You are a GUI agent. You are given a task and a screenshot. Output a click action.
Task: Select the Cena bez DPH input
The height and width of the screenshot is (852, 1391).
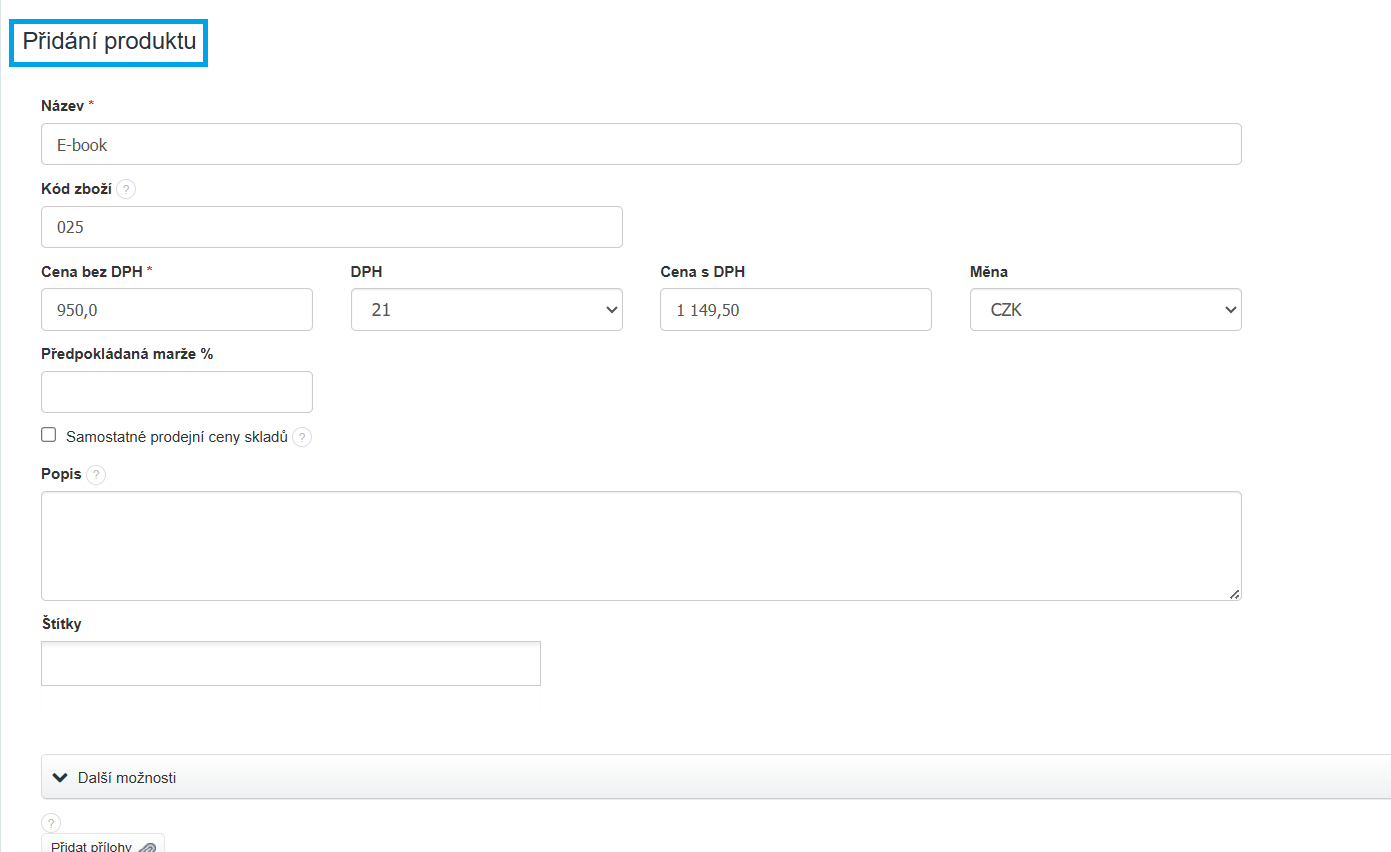click(177, 310)
